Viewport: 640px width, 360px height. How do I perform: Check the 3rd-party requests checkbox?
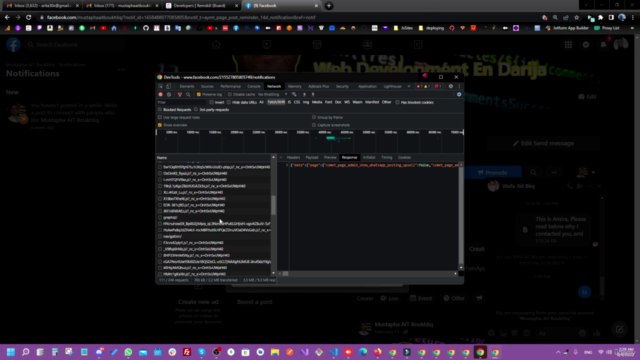click(196, 109)
